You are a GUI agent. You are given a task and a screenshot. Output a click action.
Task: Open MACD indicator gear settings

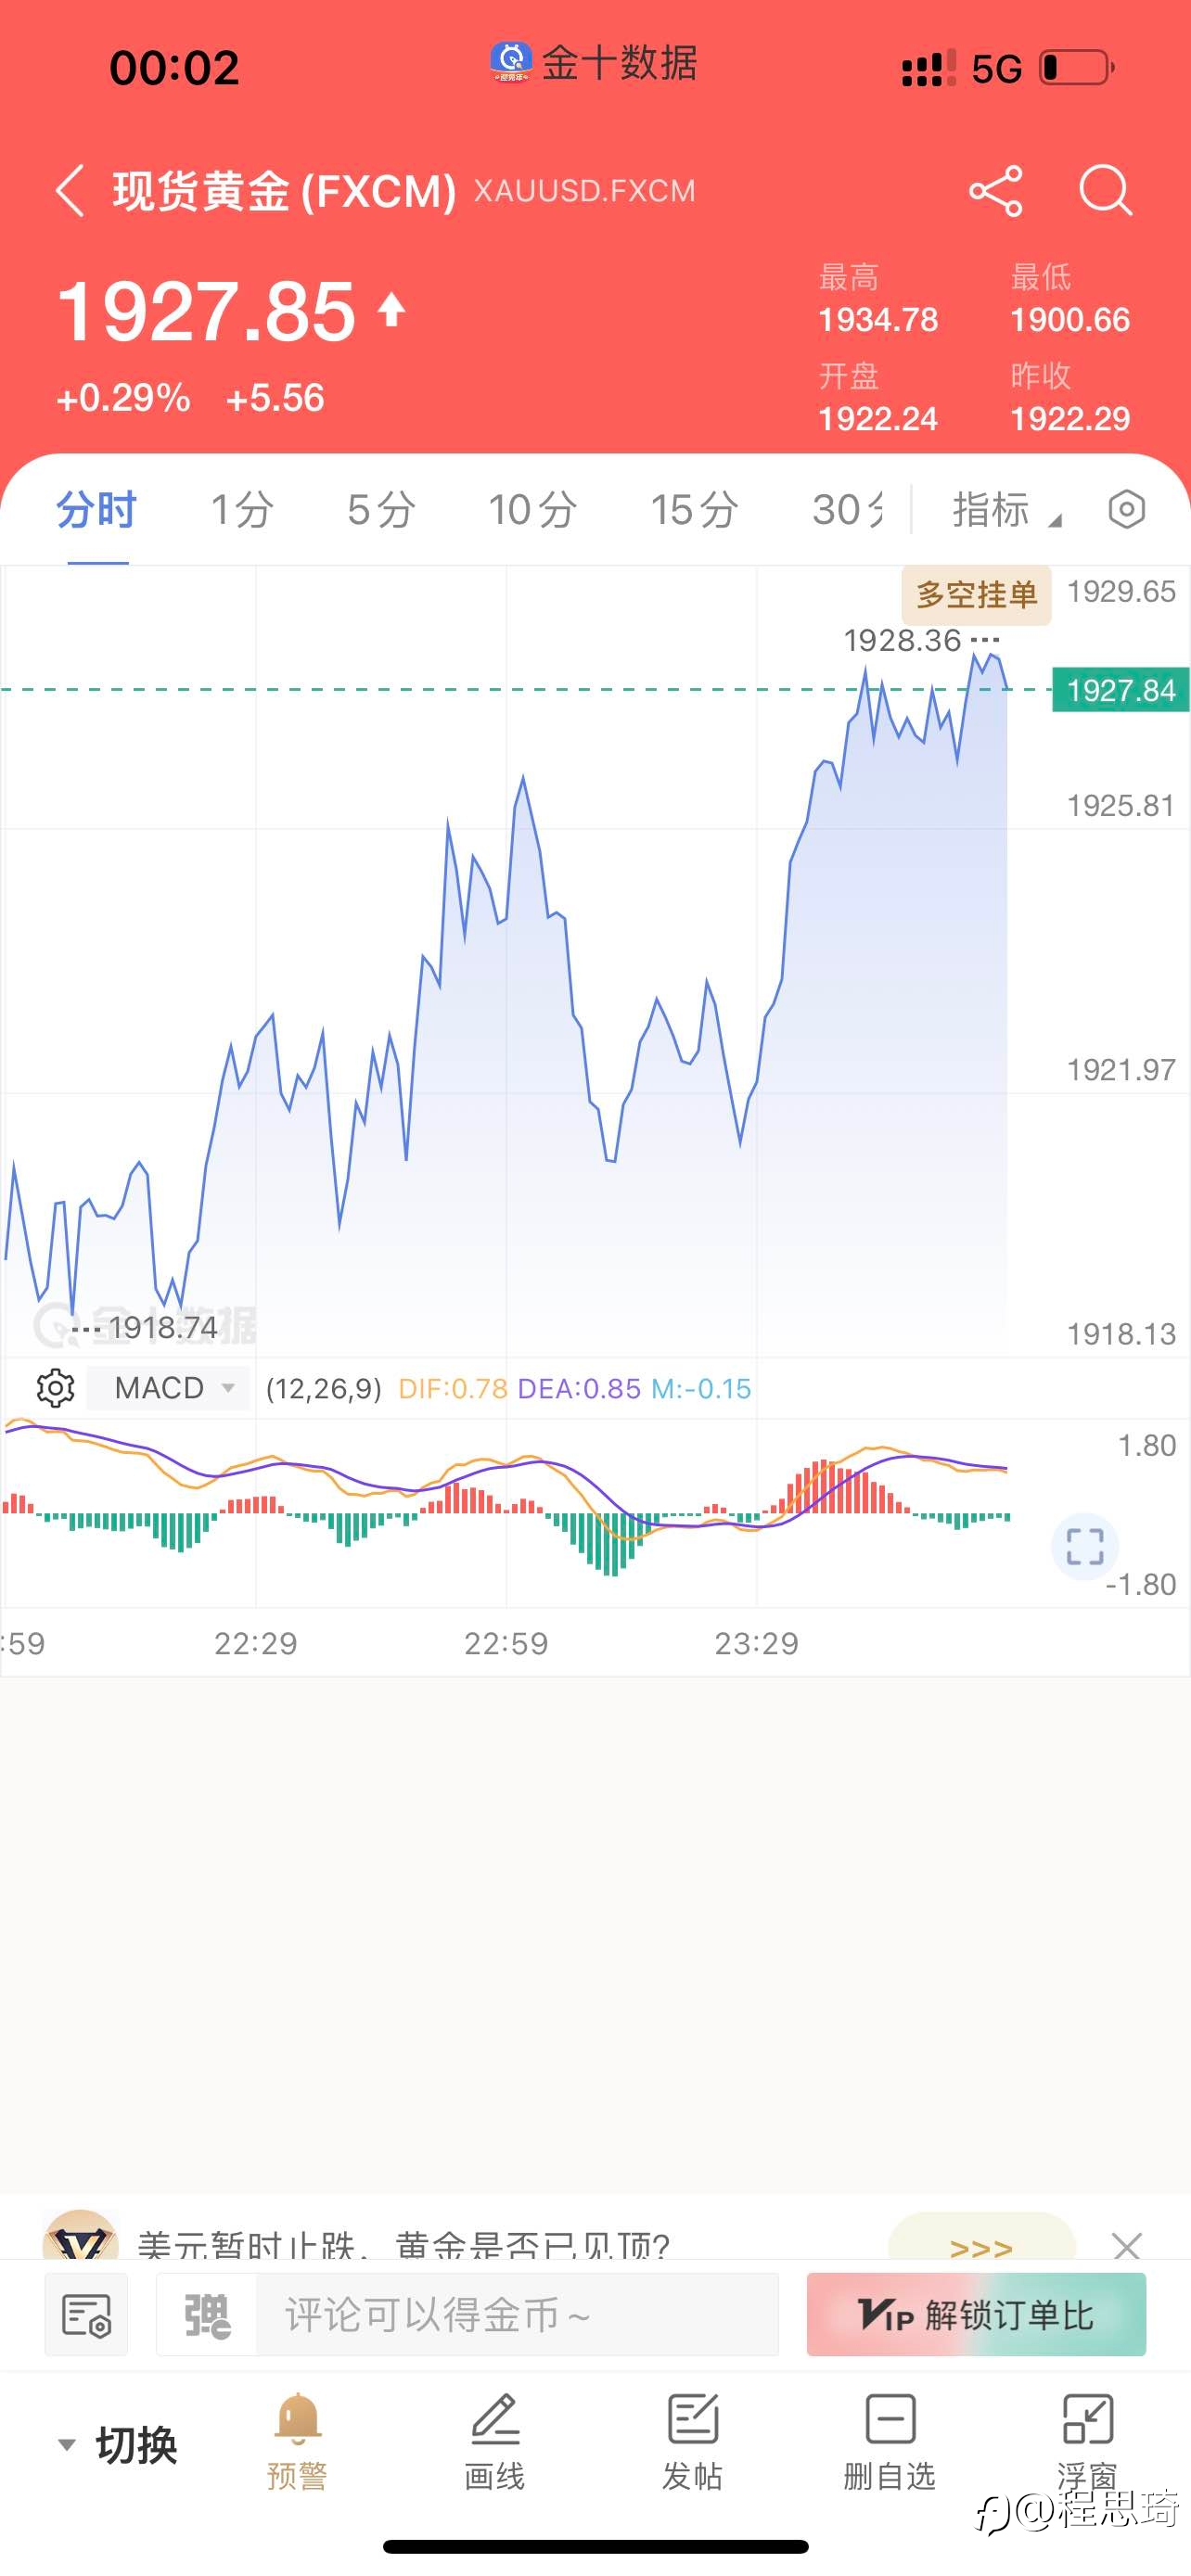[x=55, y=1388]
